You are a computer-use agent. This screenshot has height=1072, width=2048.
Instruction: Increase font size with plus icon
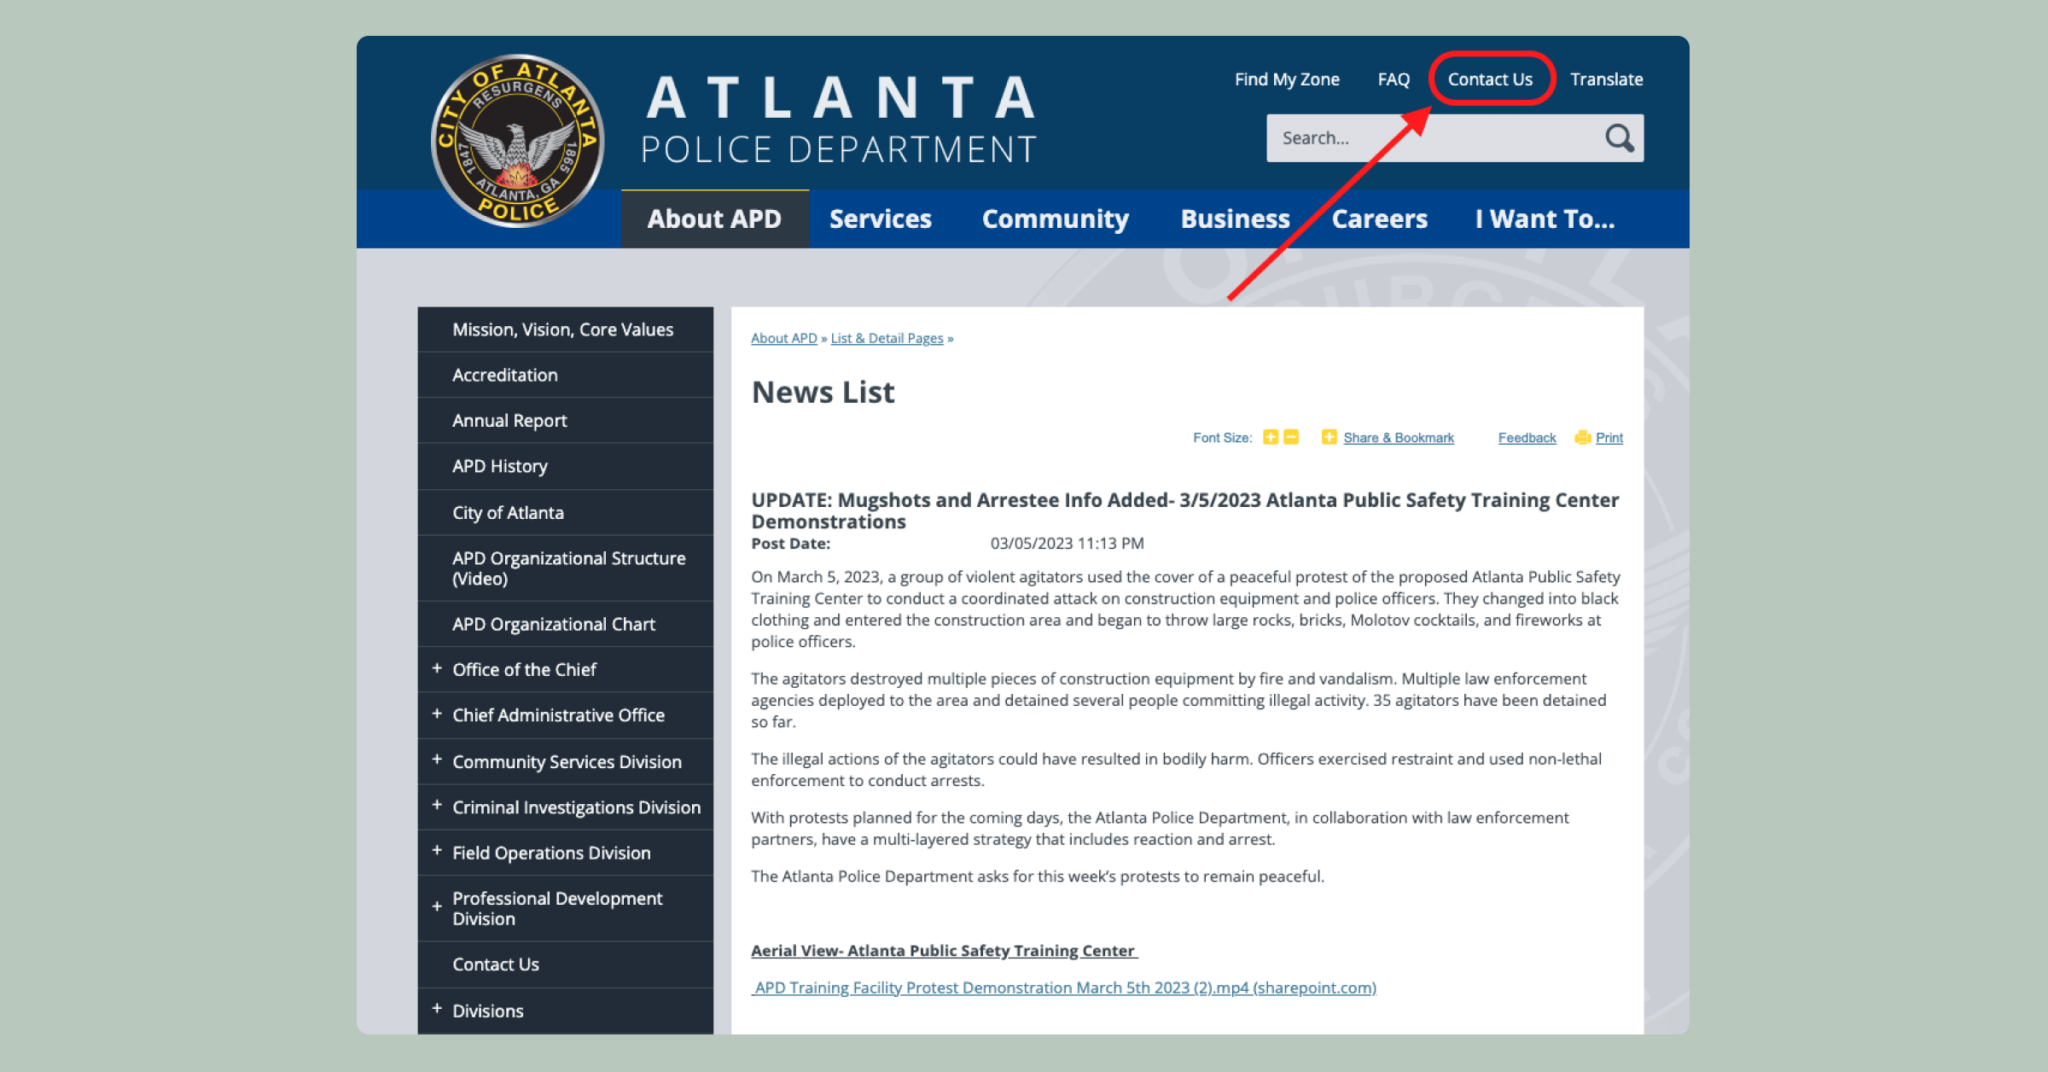point(1270,437)
